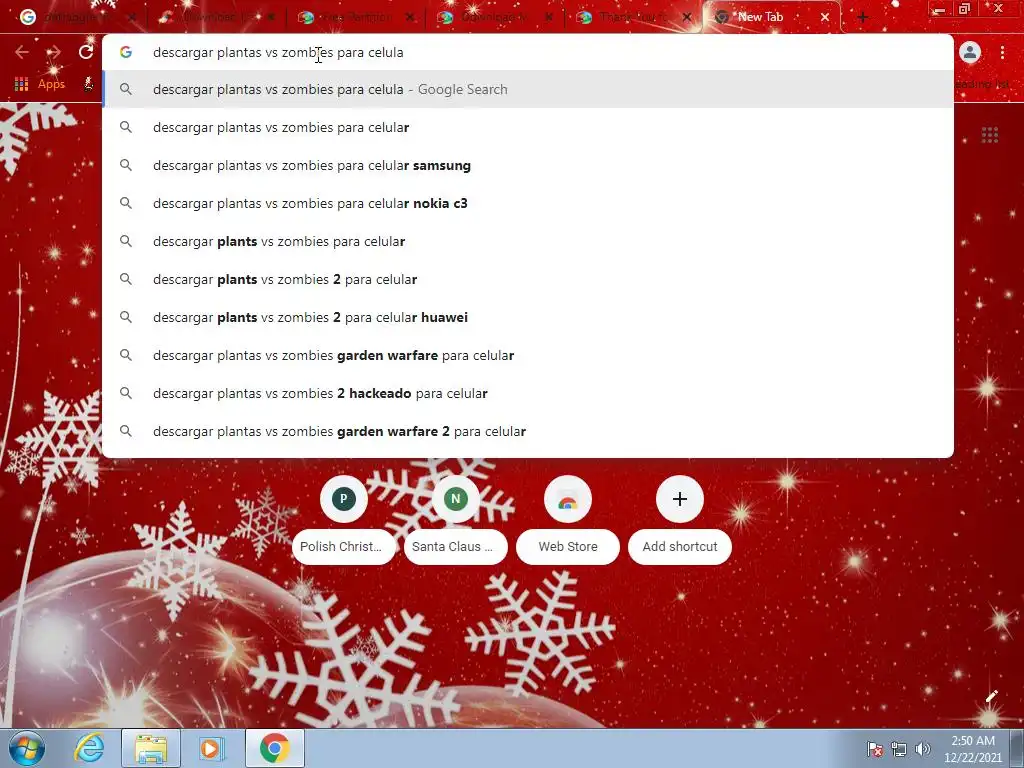This screenshot has width=1024, height=768.
Task: Choose 'zombies garden warfare para celular' suggestion
Action: 528,355
